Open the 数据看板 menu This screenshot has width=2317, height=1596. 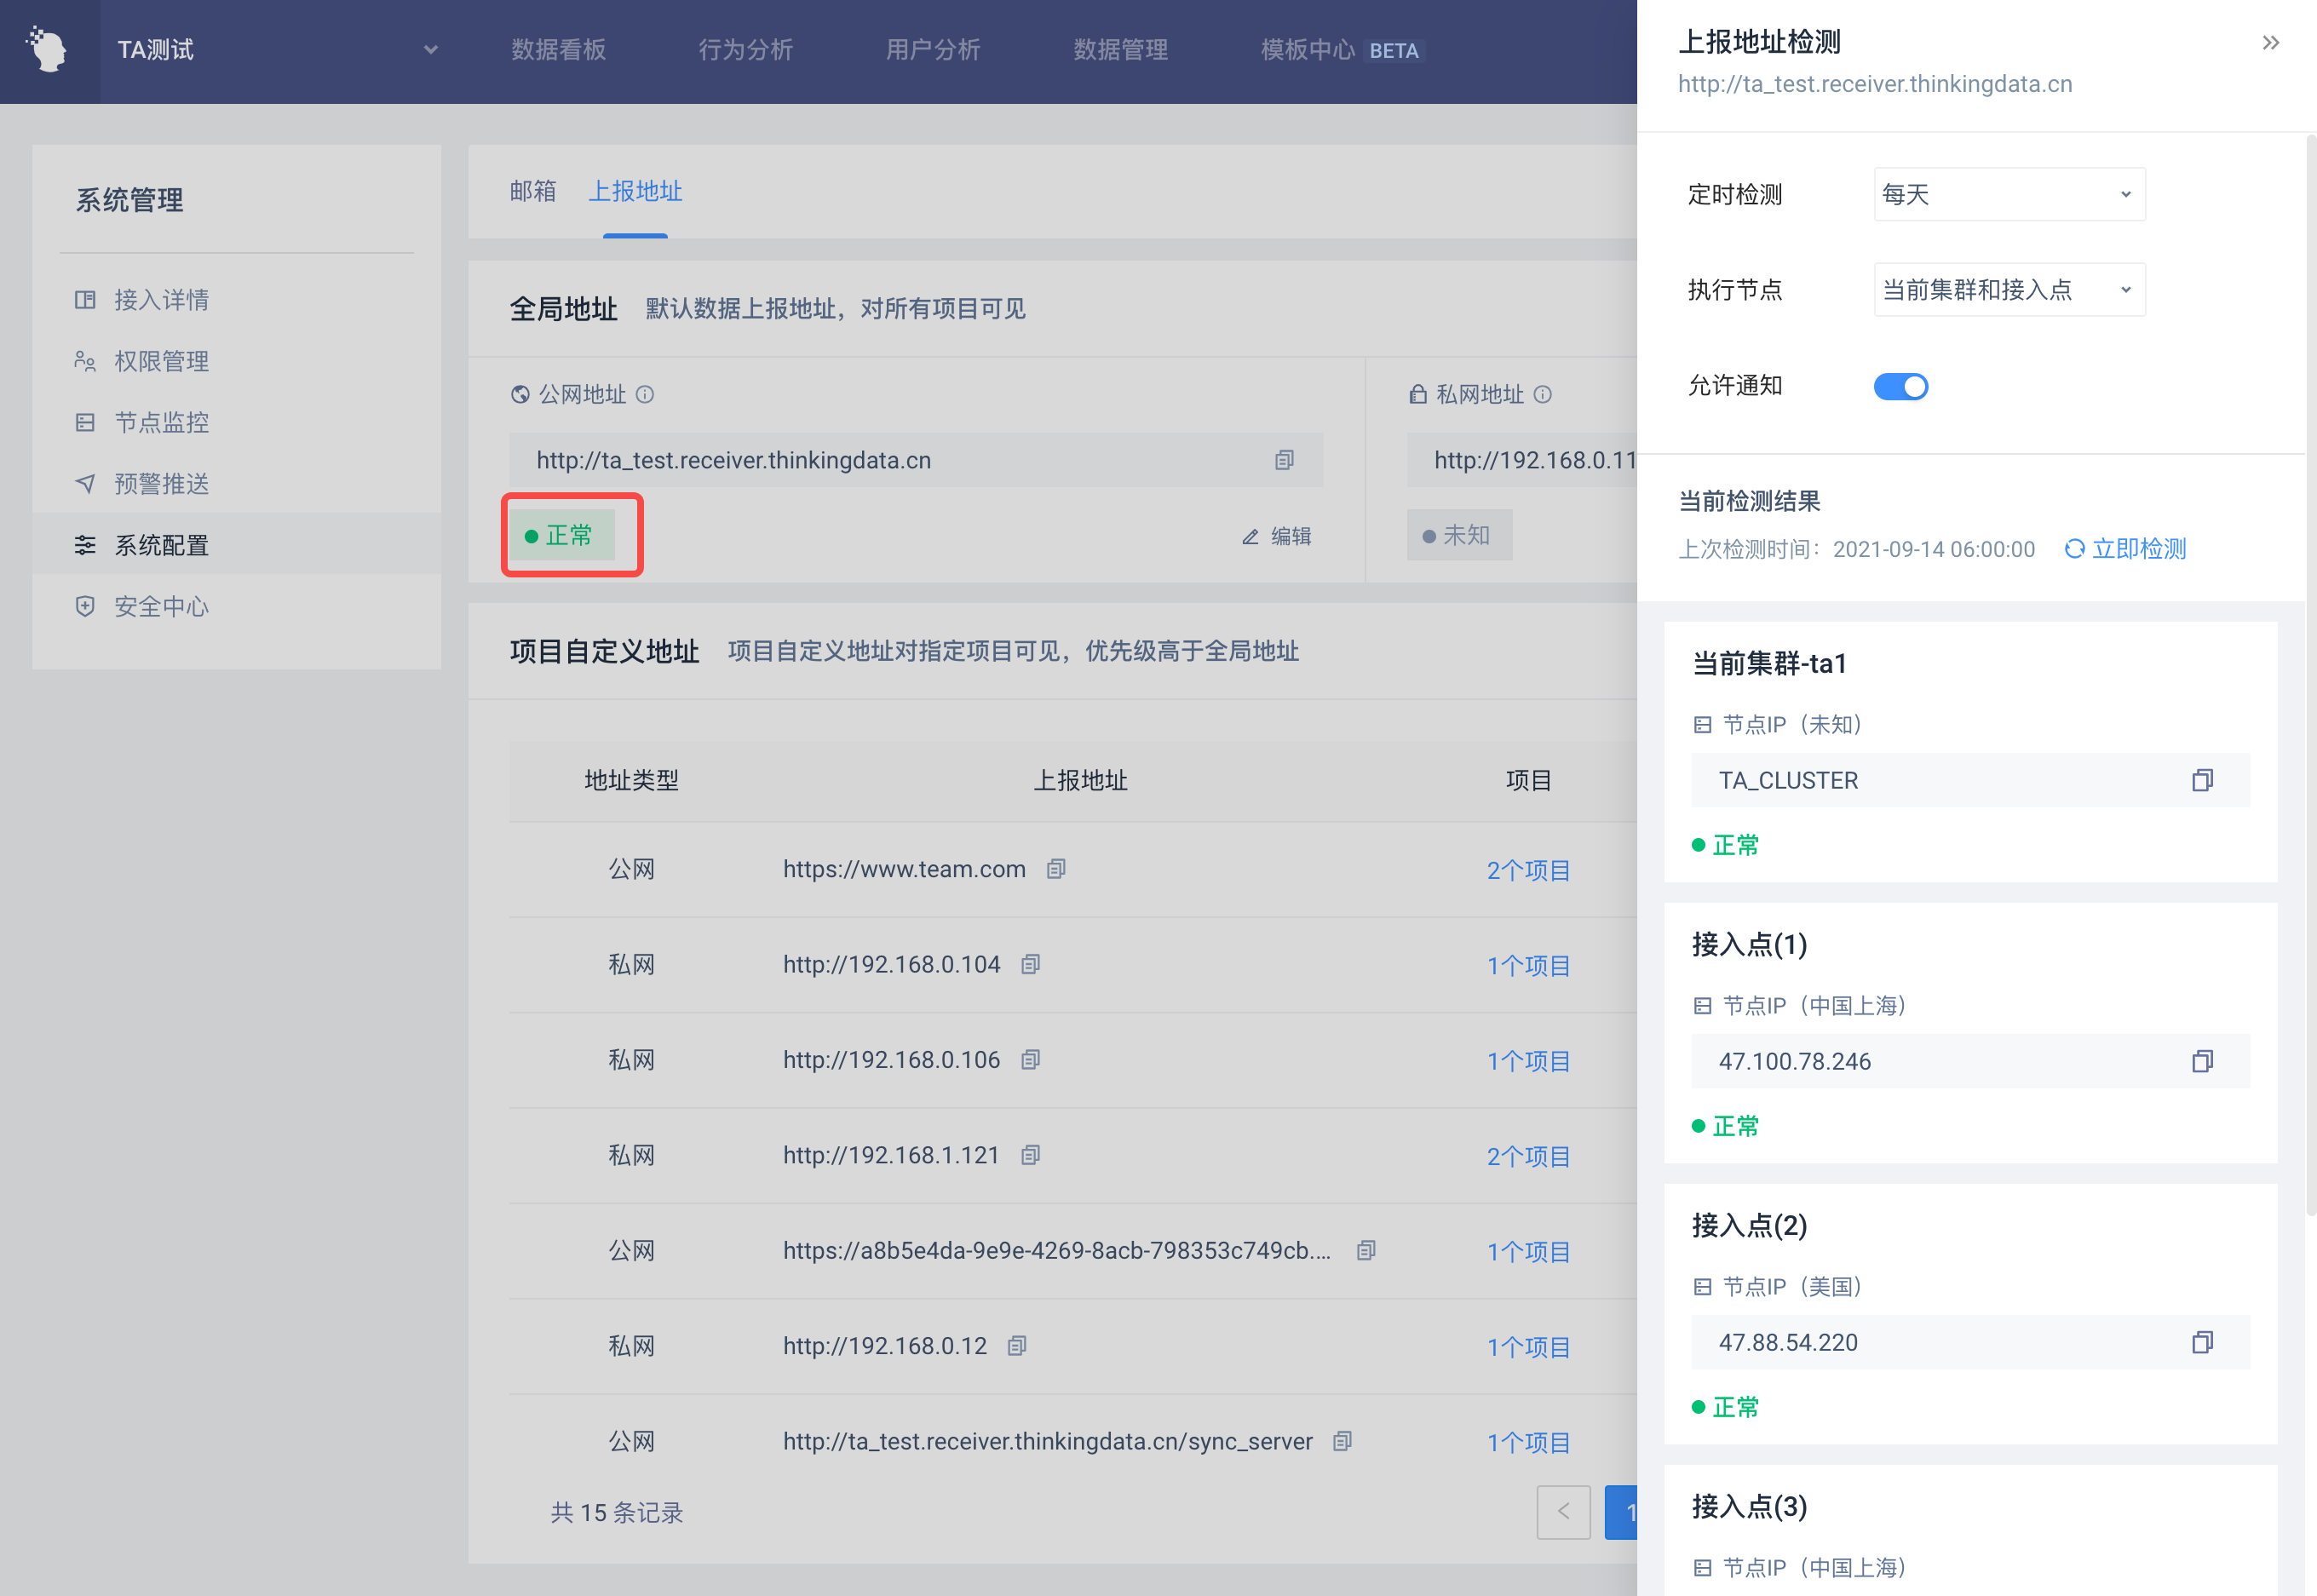(x=558, y=50)
